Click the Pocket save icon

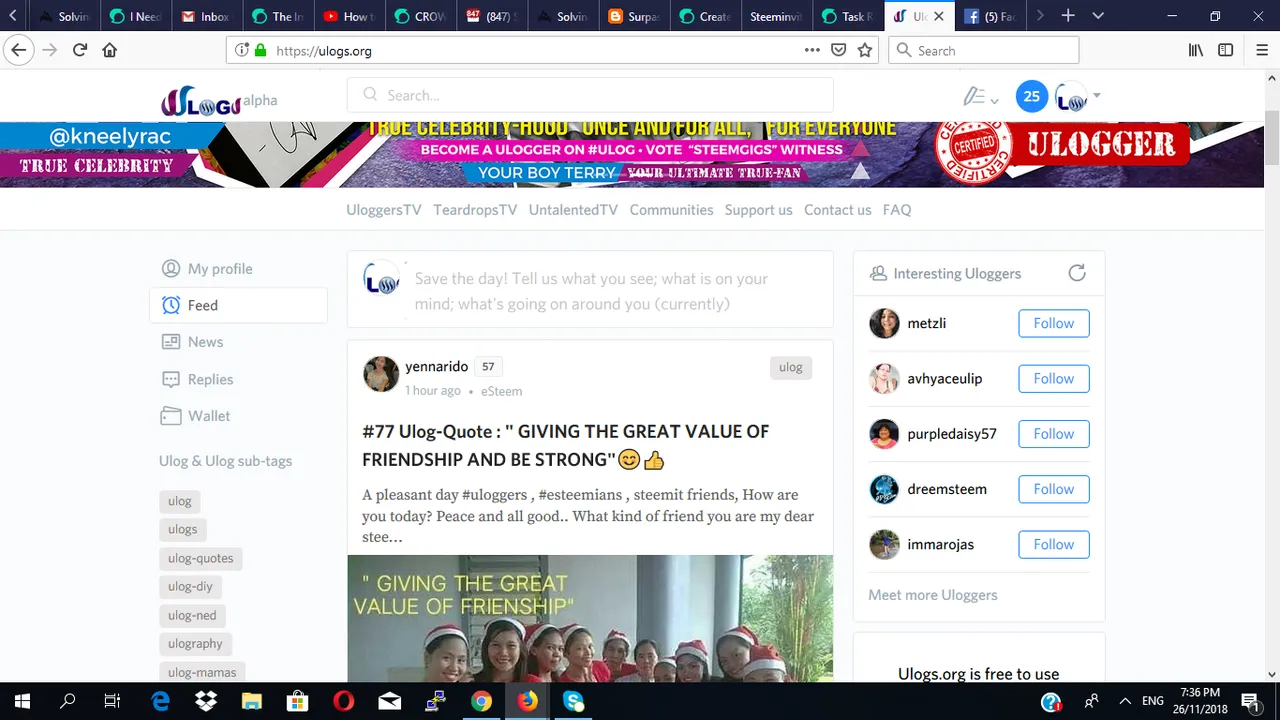pyautogui.click(x=839, y=50)
